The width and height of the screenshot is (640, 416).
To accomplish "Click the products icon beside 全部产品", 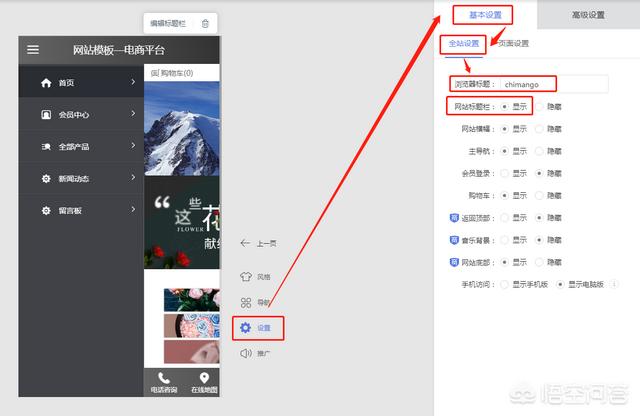I will [46, 147].
